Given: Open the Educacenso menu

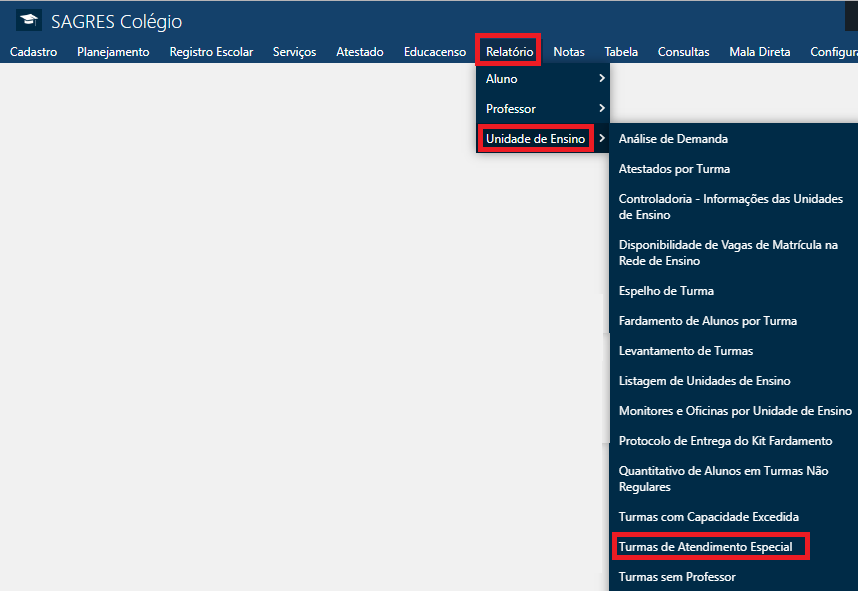Looking at the screenshot, I should 434,51.
